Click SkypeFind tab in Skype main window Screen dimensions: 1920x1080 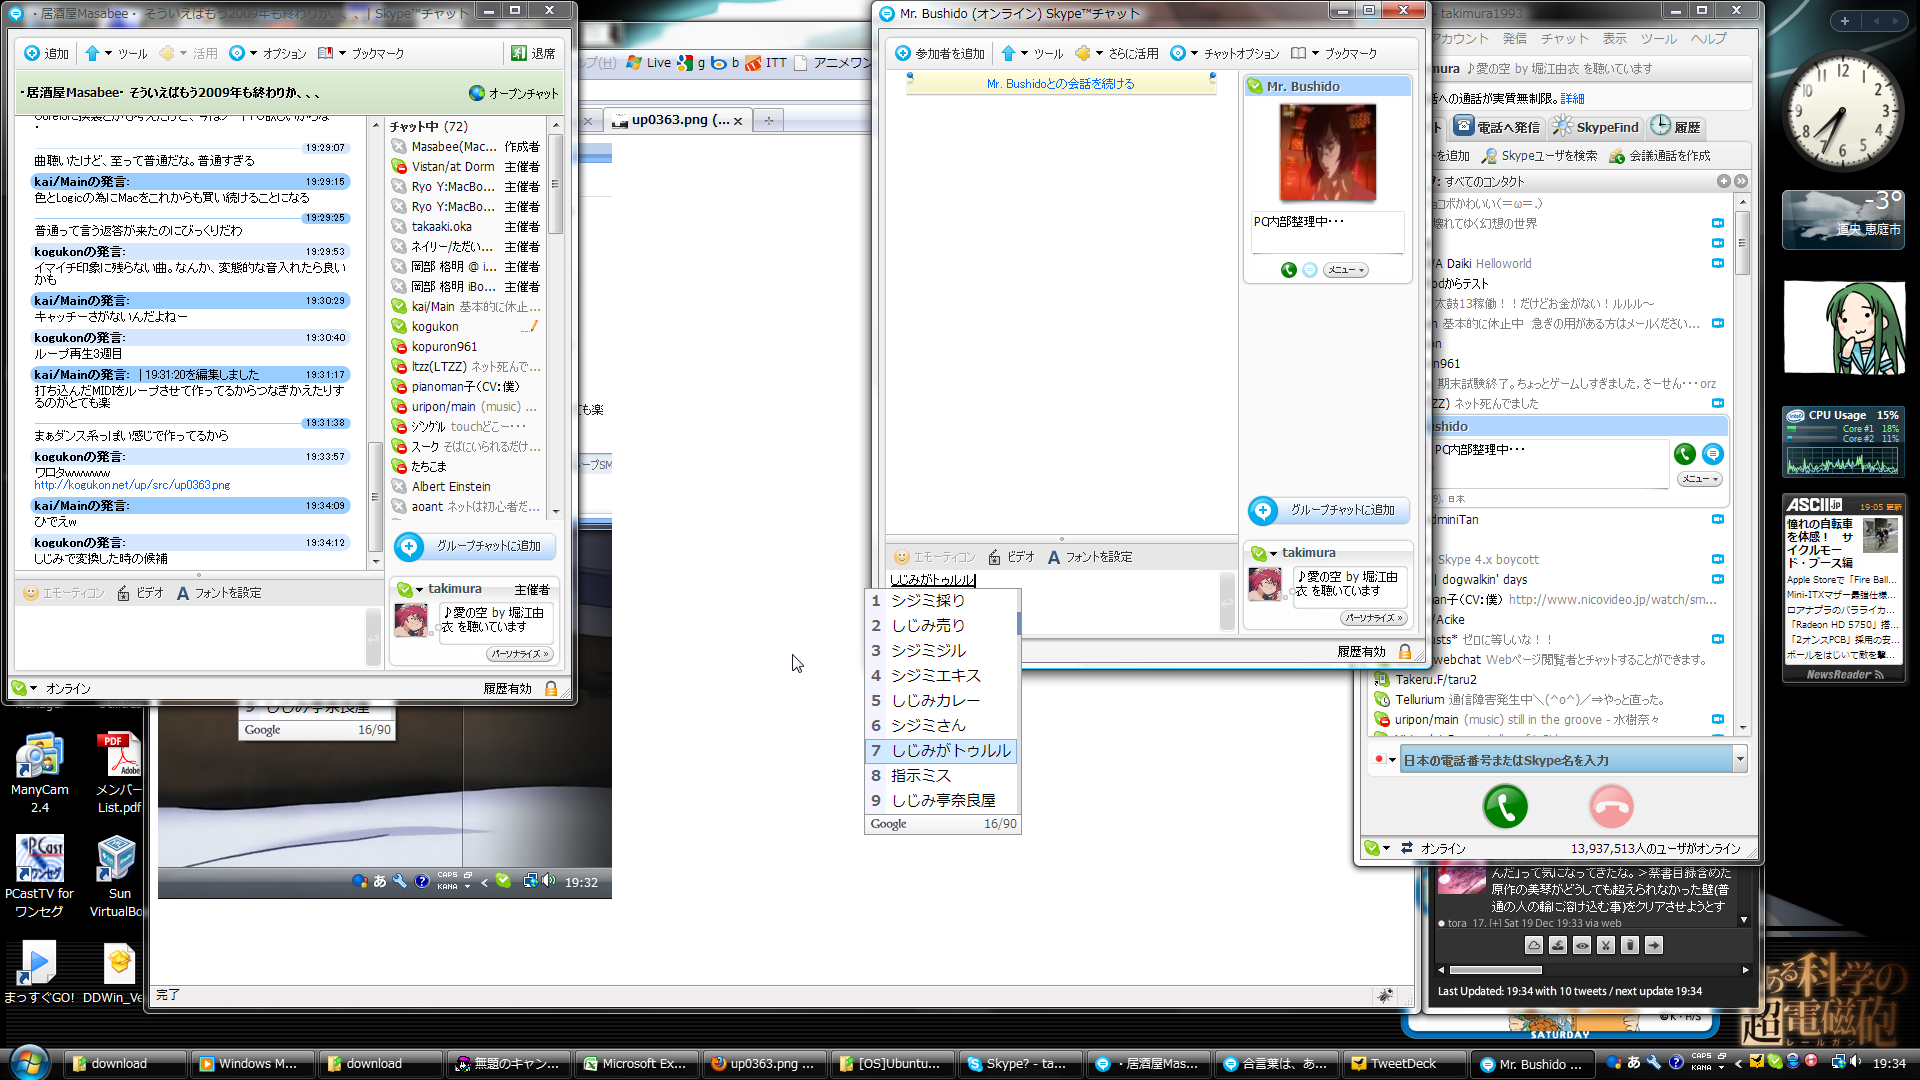(x=1596, y=127)
